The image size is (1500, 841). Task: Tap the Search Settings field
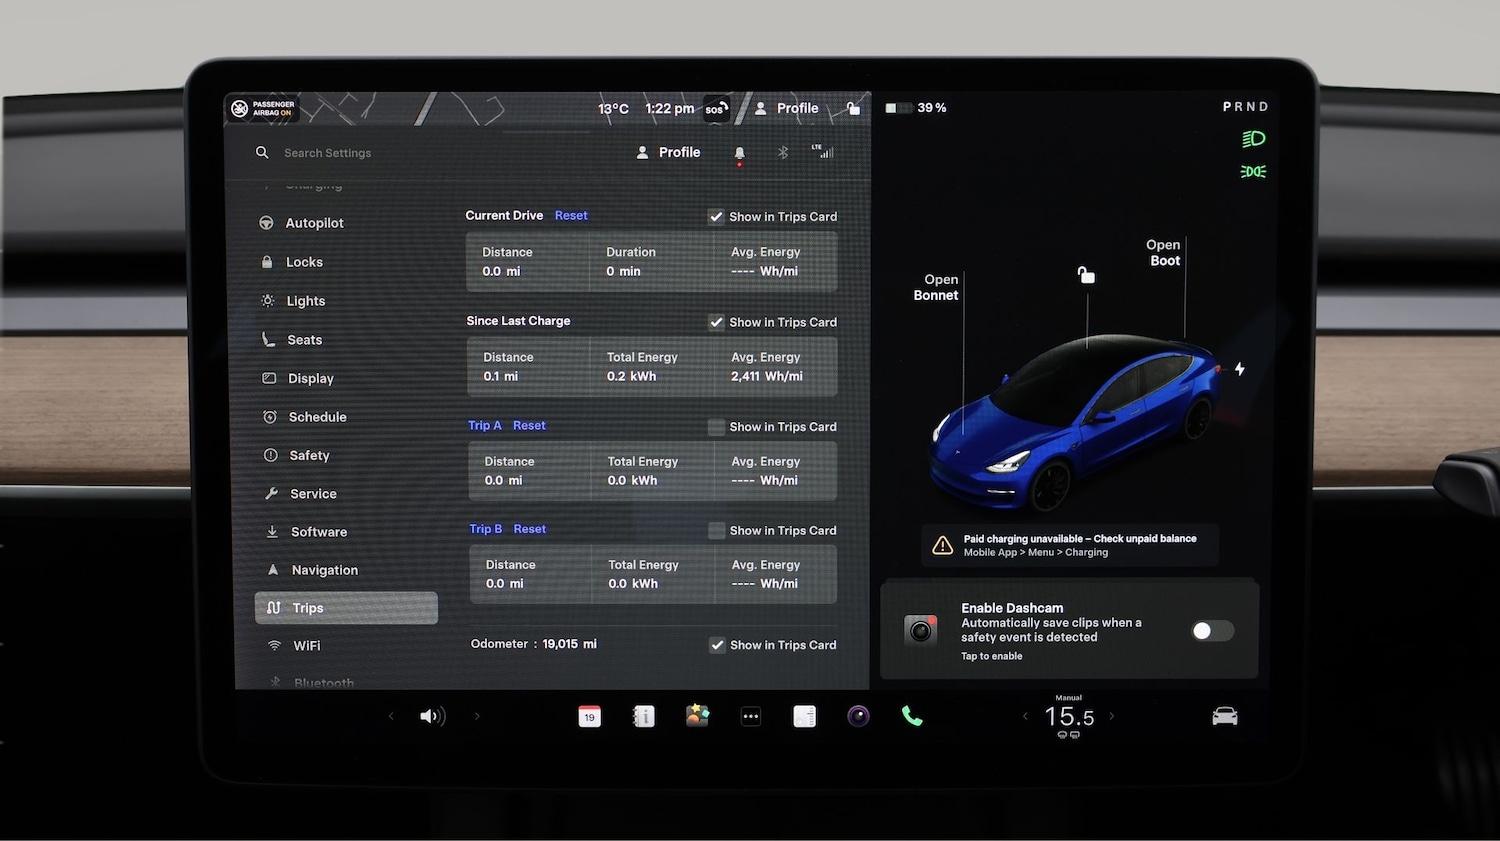(x=327, y=152)
